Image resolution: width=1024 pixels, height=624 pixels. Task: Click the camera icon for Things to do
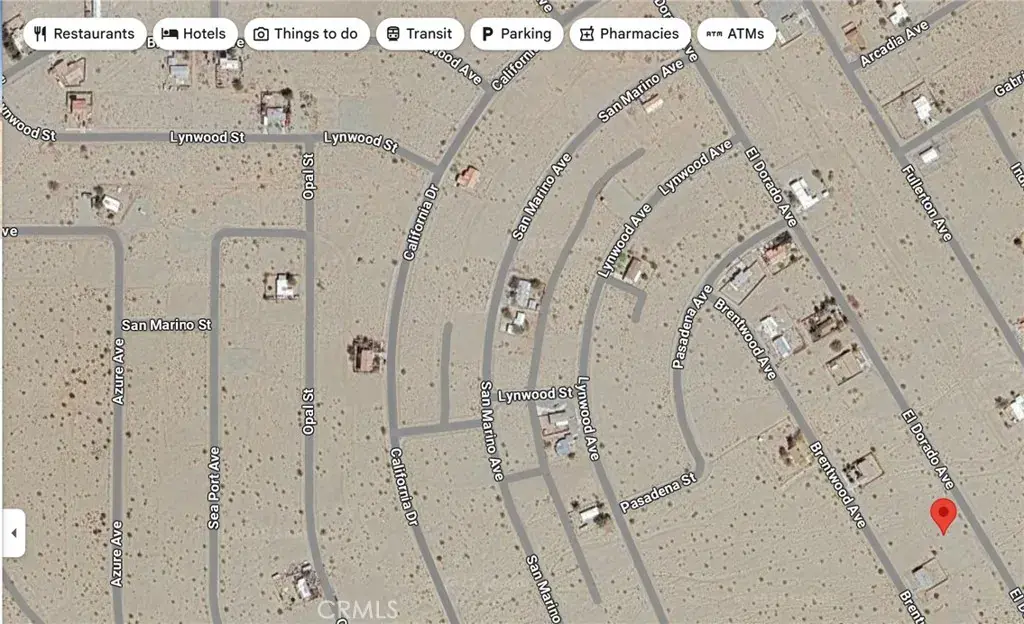(x=261, y=34)
